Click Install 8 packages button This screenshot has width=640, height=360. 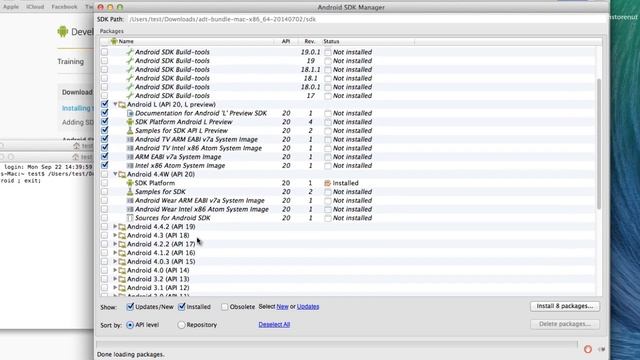565,306
